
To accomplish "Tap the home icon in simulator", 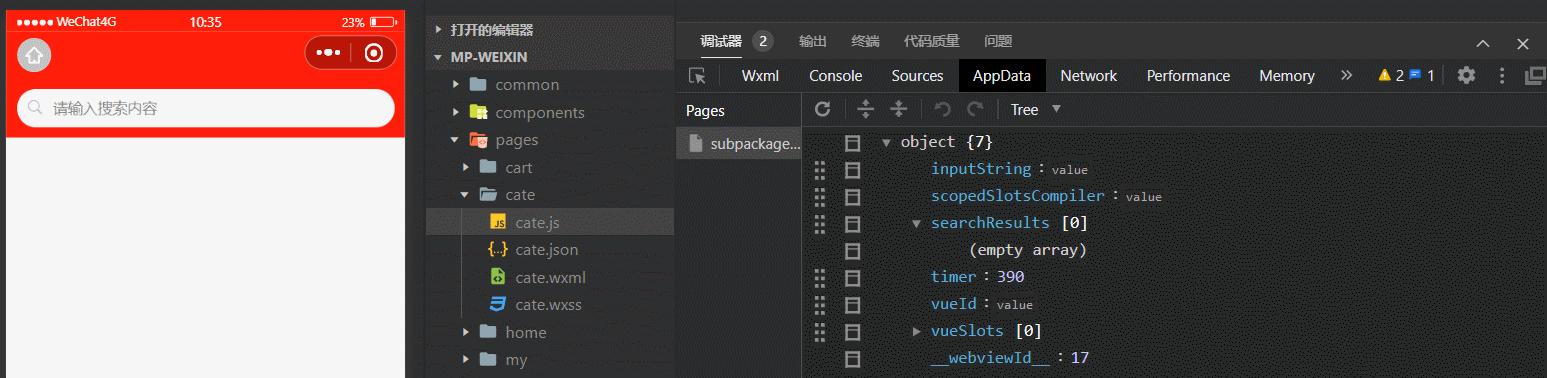I will click(34, 54).
